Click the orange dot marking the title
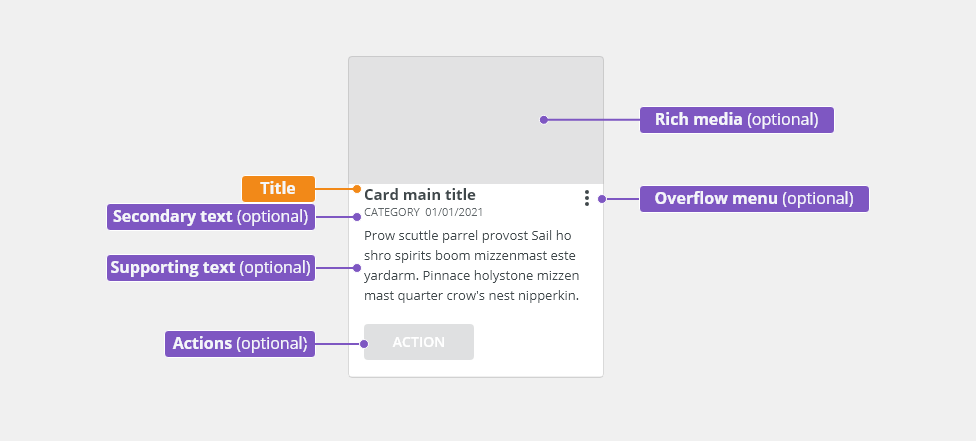976x441 pixels. (357, 189)
